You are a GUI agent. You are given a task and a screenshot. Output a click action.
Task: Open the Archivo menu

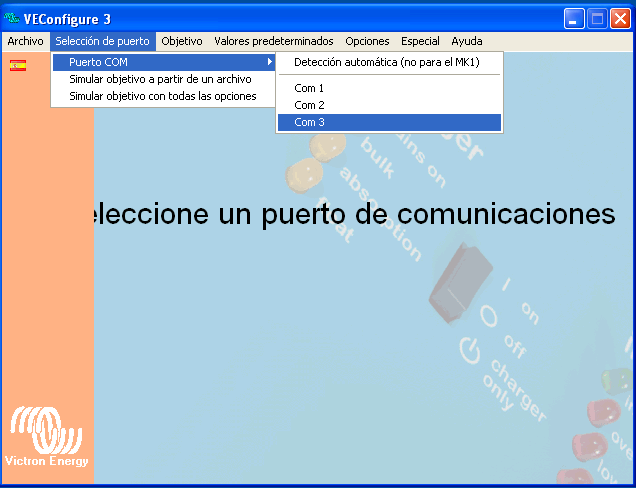coord(26,41)
